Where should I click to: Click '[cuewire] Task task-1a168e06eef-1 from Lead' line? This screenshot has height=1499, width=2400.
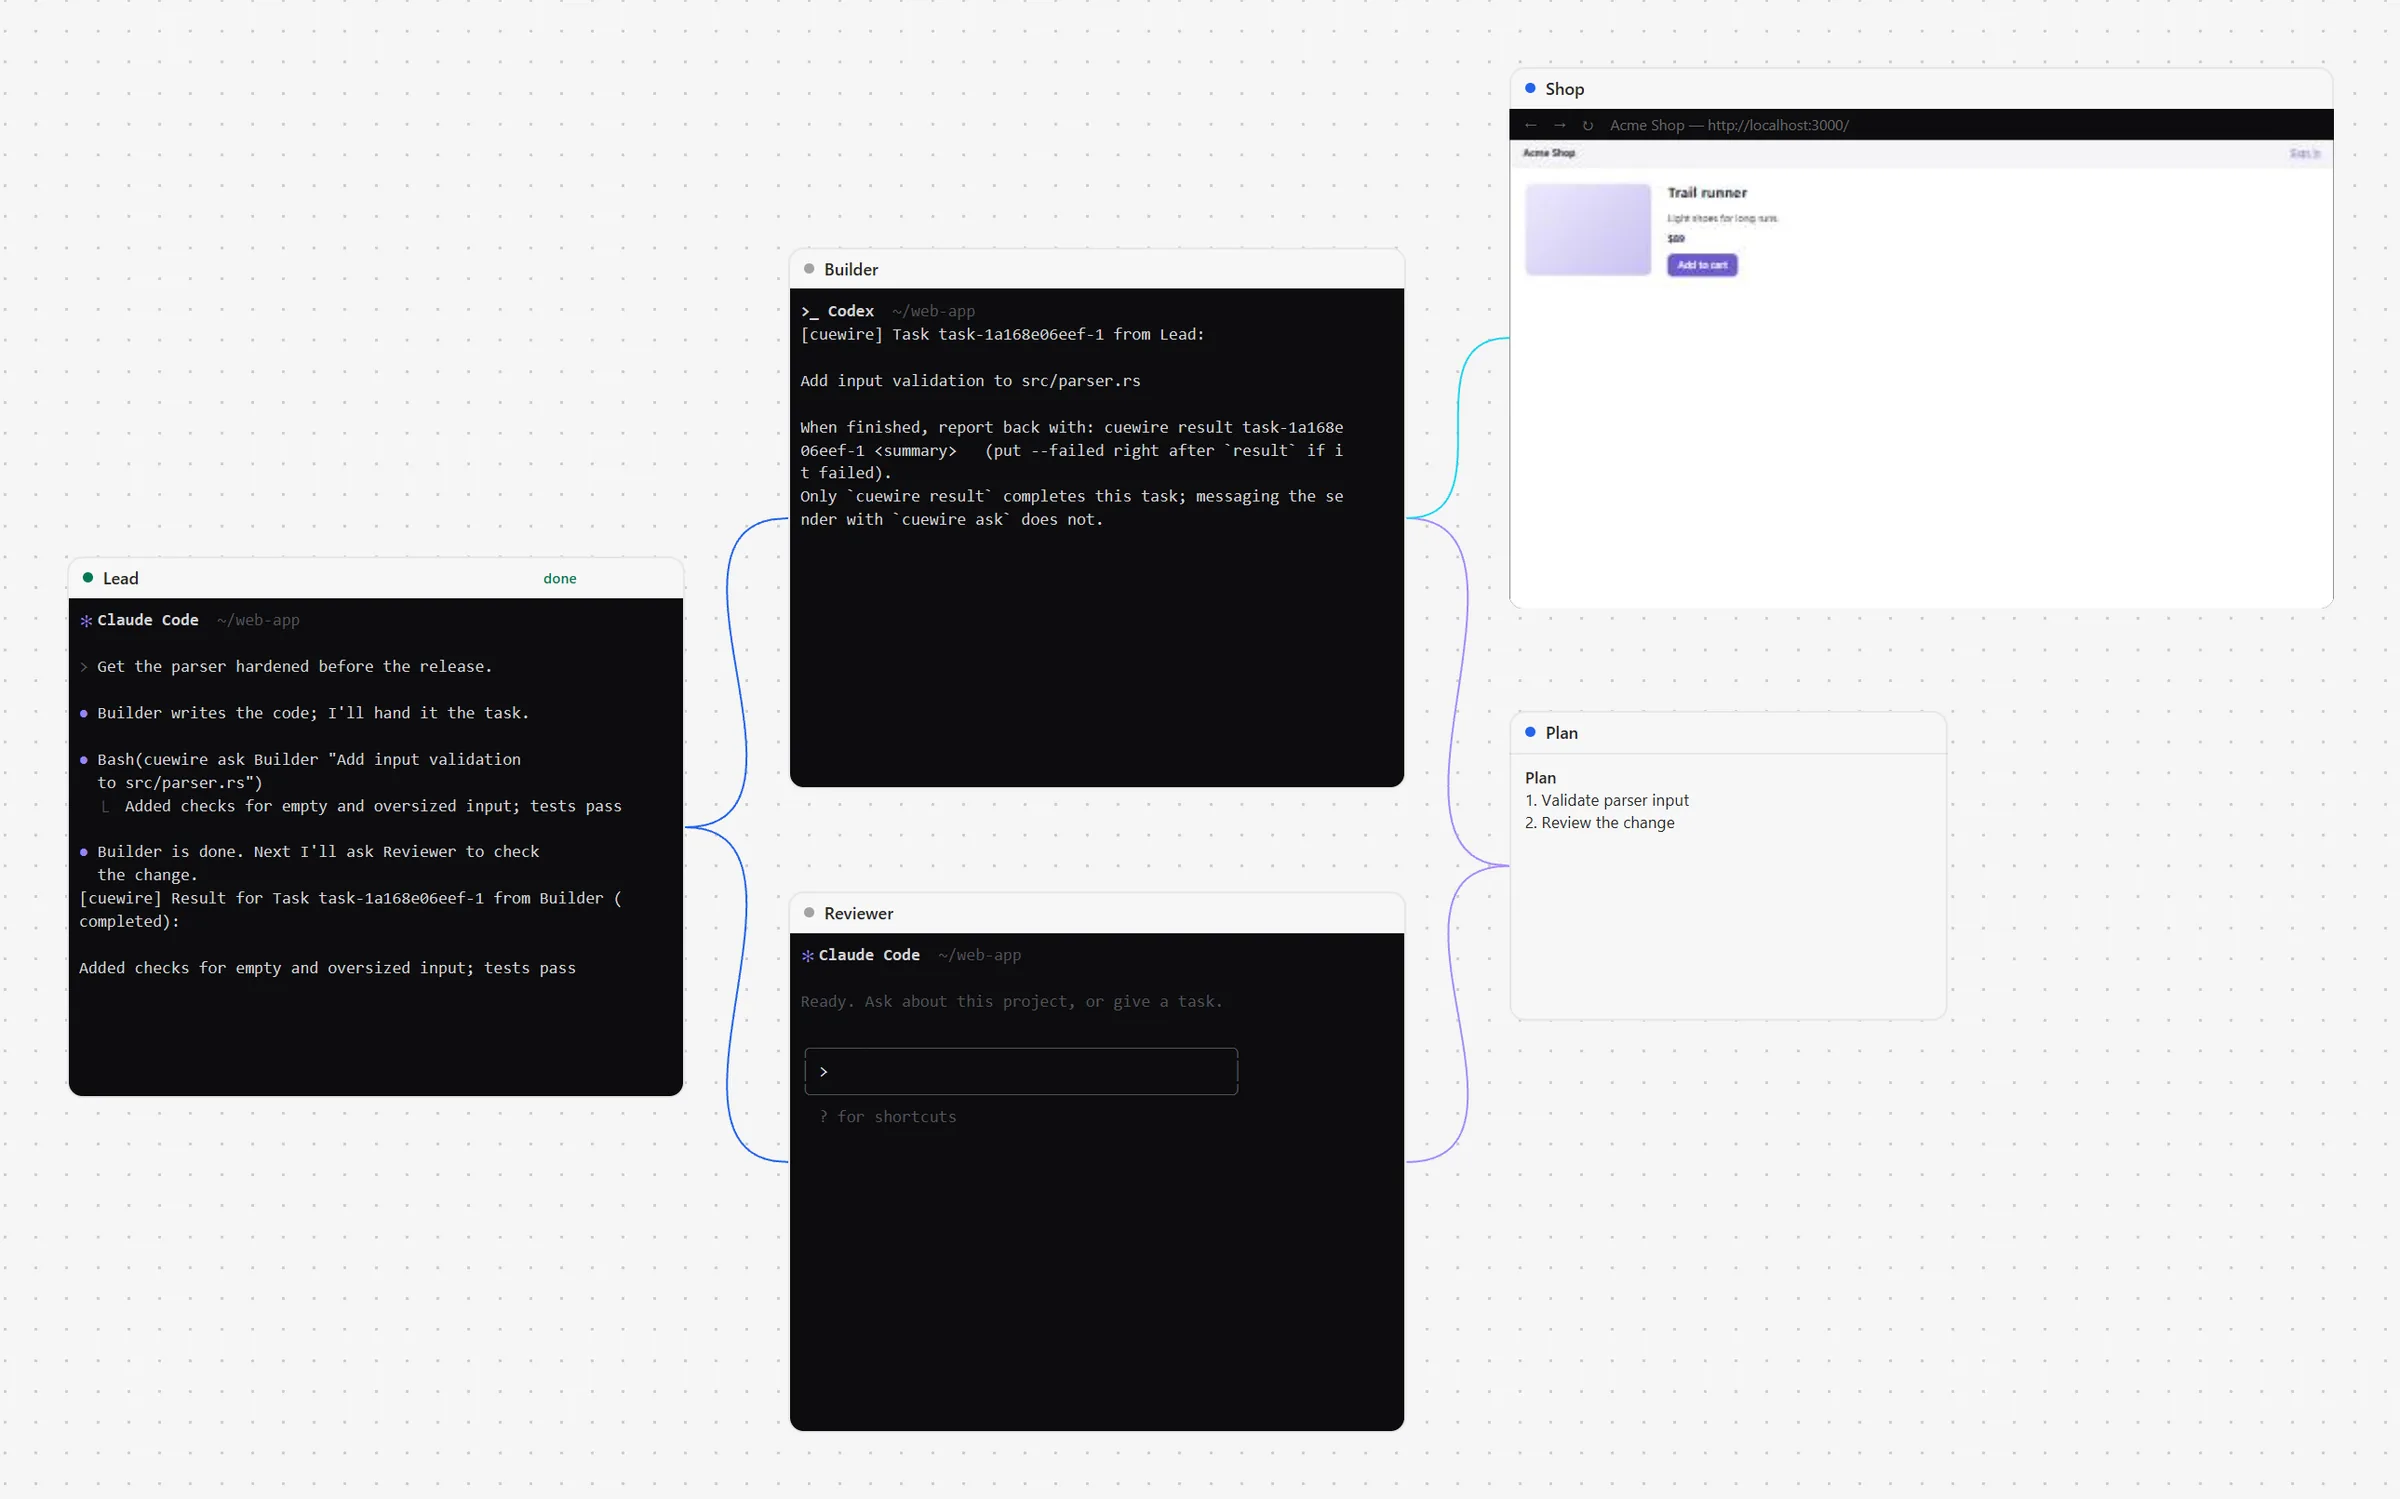click(1002, 334)
